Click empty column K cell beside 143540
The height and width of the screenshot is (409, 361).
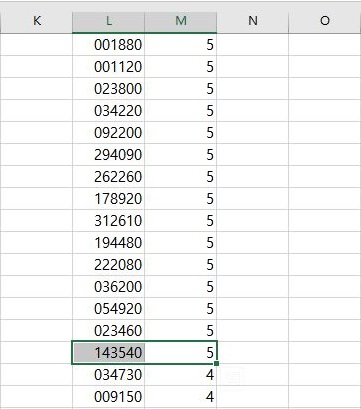[36, 353]
